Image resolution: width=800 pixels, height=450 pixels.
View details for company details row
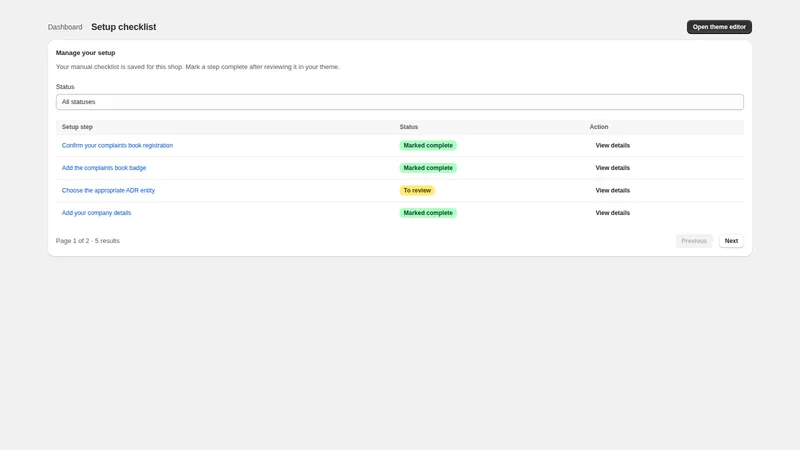[x=612, y=213]
